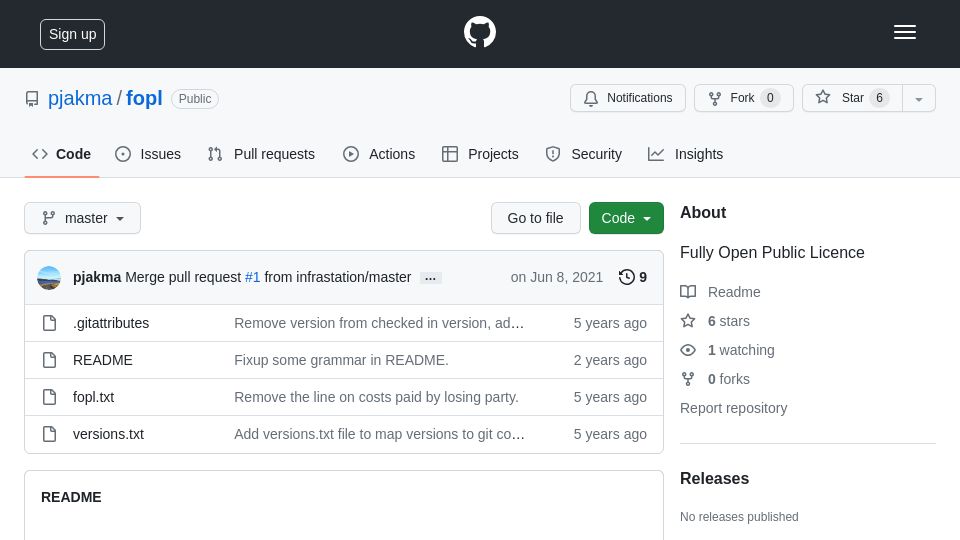Viewport: 960px width, 540px height.
Task: Click the Go to file button
Action: [x=535, y=218]
